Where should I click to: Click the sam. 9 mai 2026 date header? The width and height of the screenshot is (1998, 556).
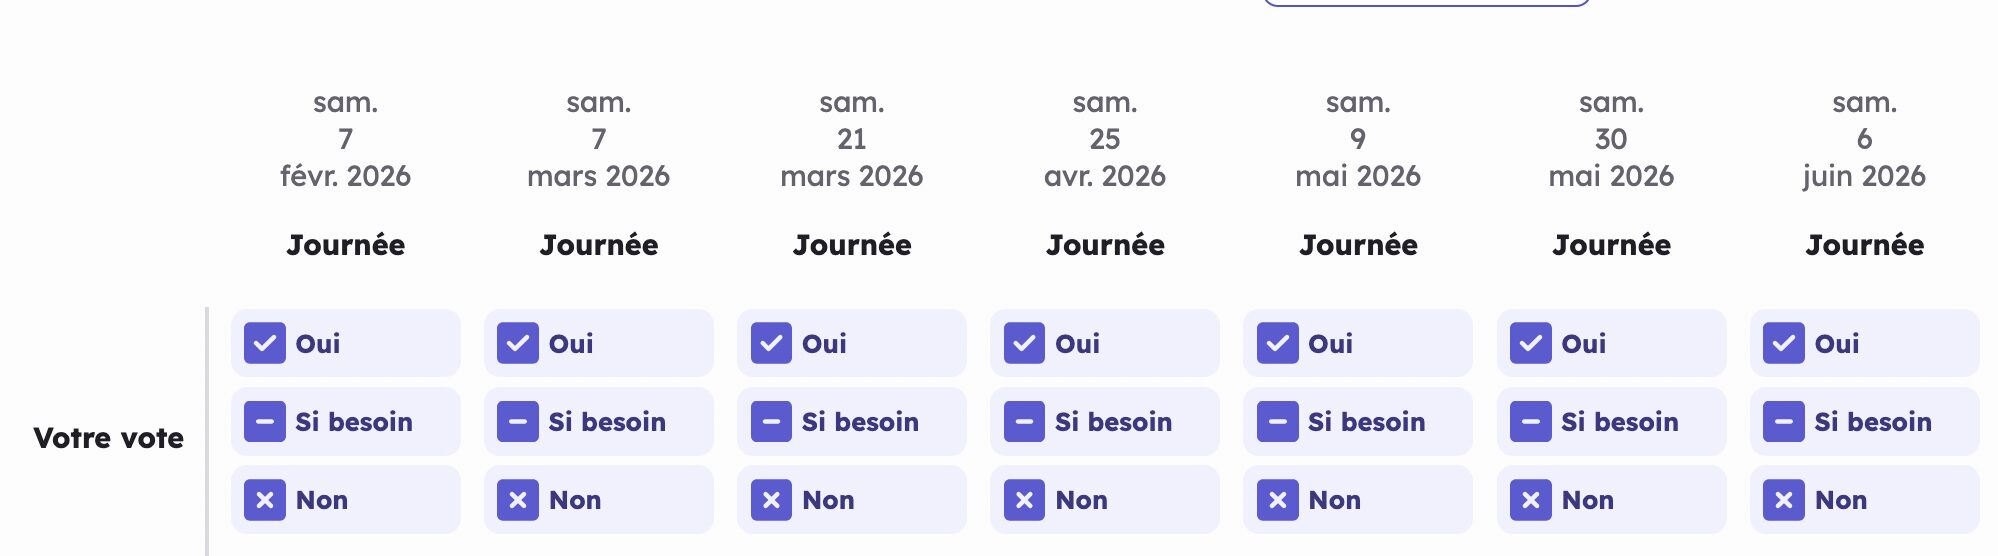1358,140
